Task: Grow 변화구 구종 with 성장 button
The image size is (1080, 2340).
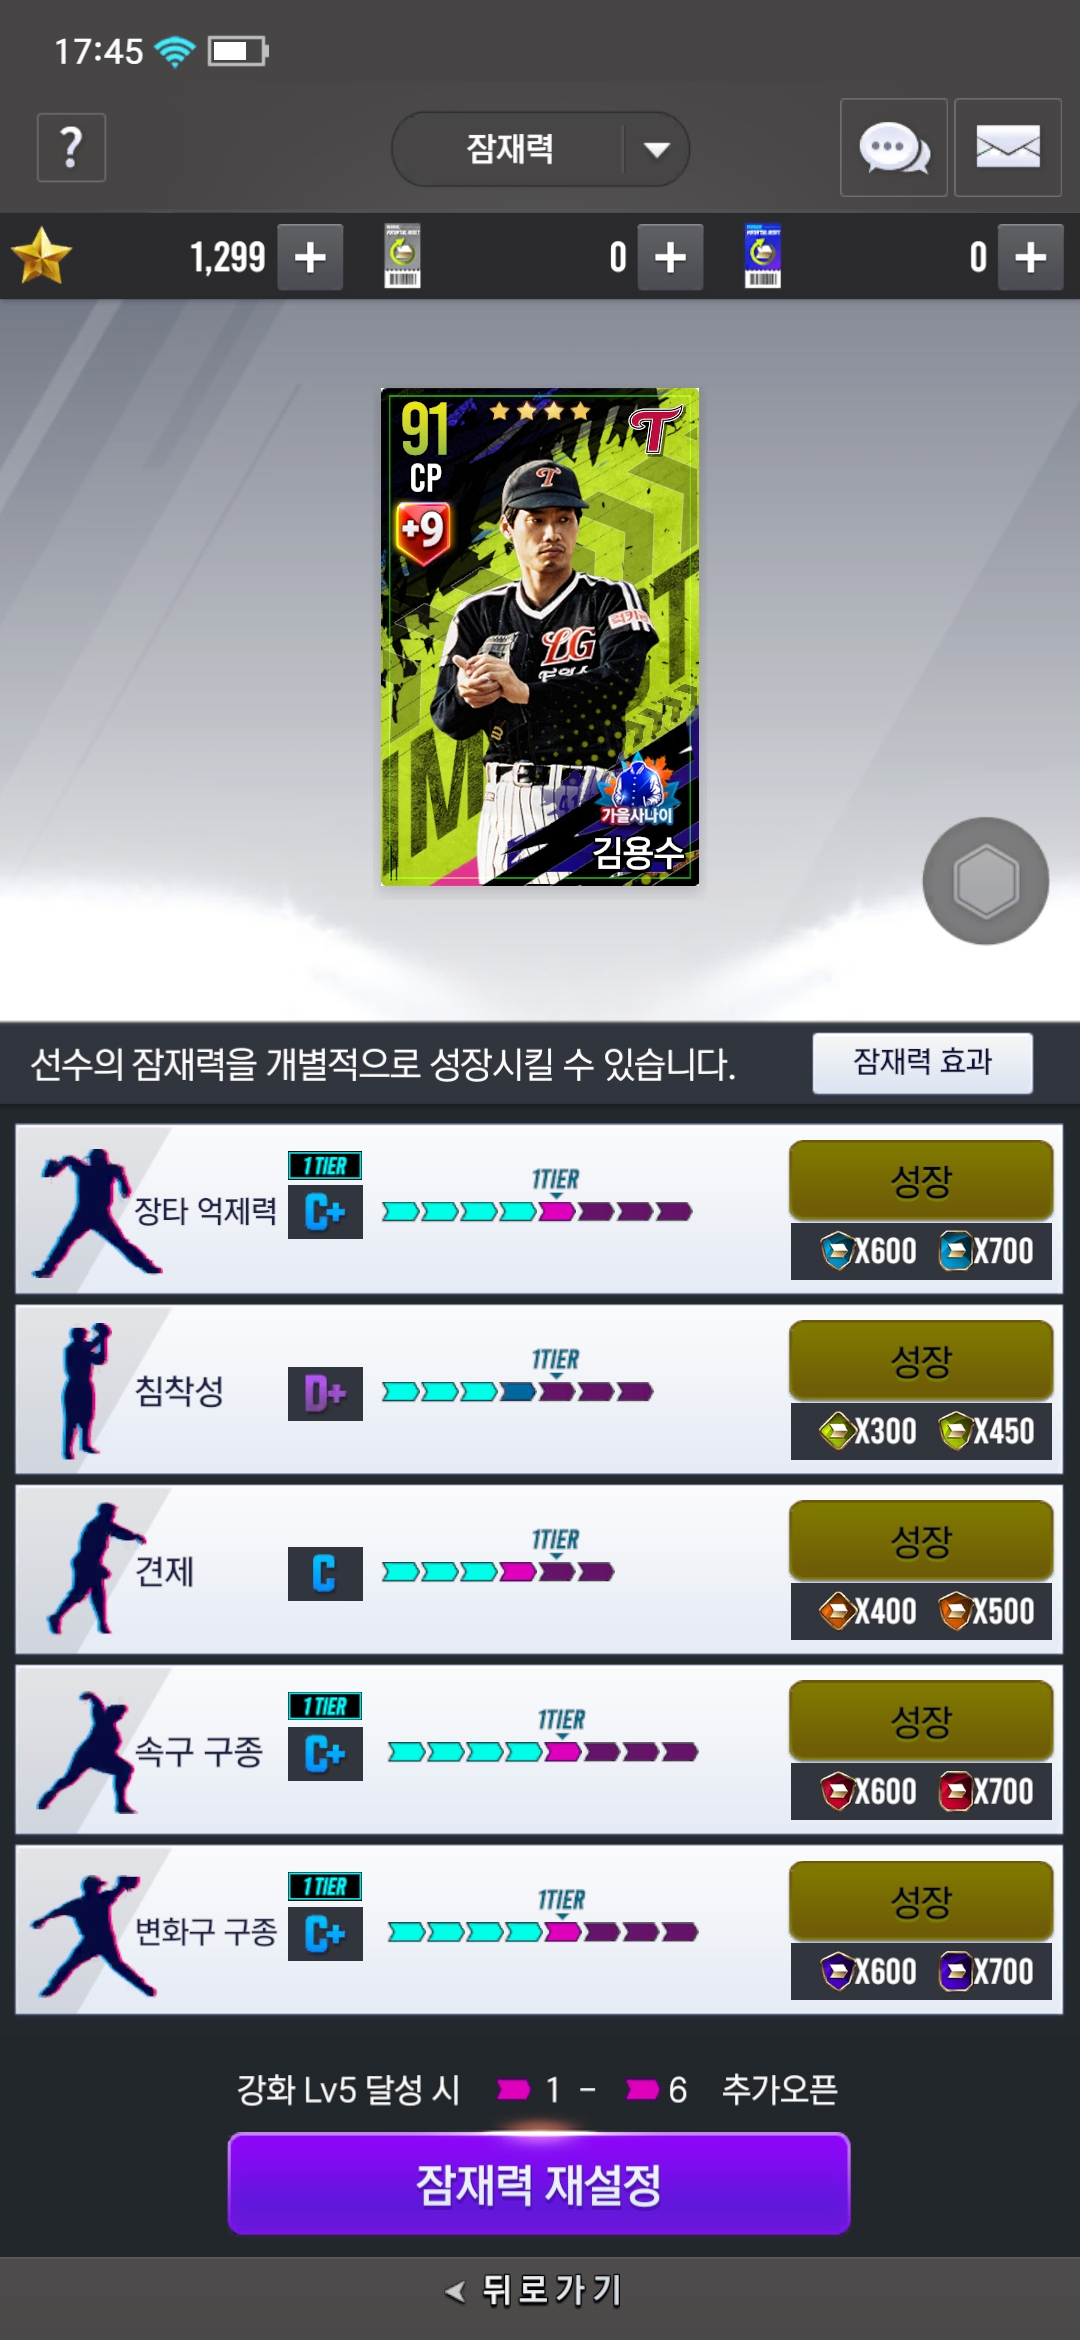Action: (x=921, y=1901)
